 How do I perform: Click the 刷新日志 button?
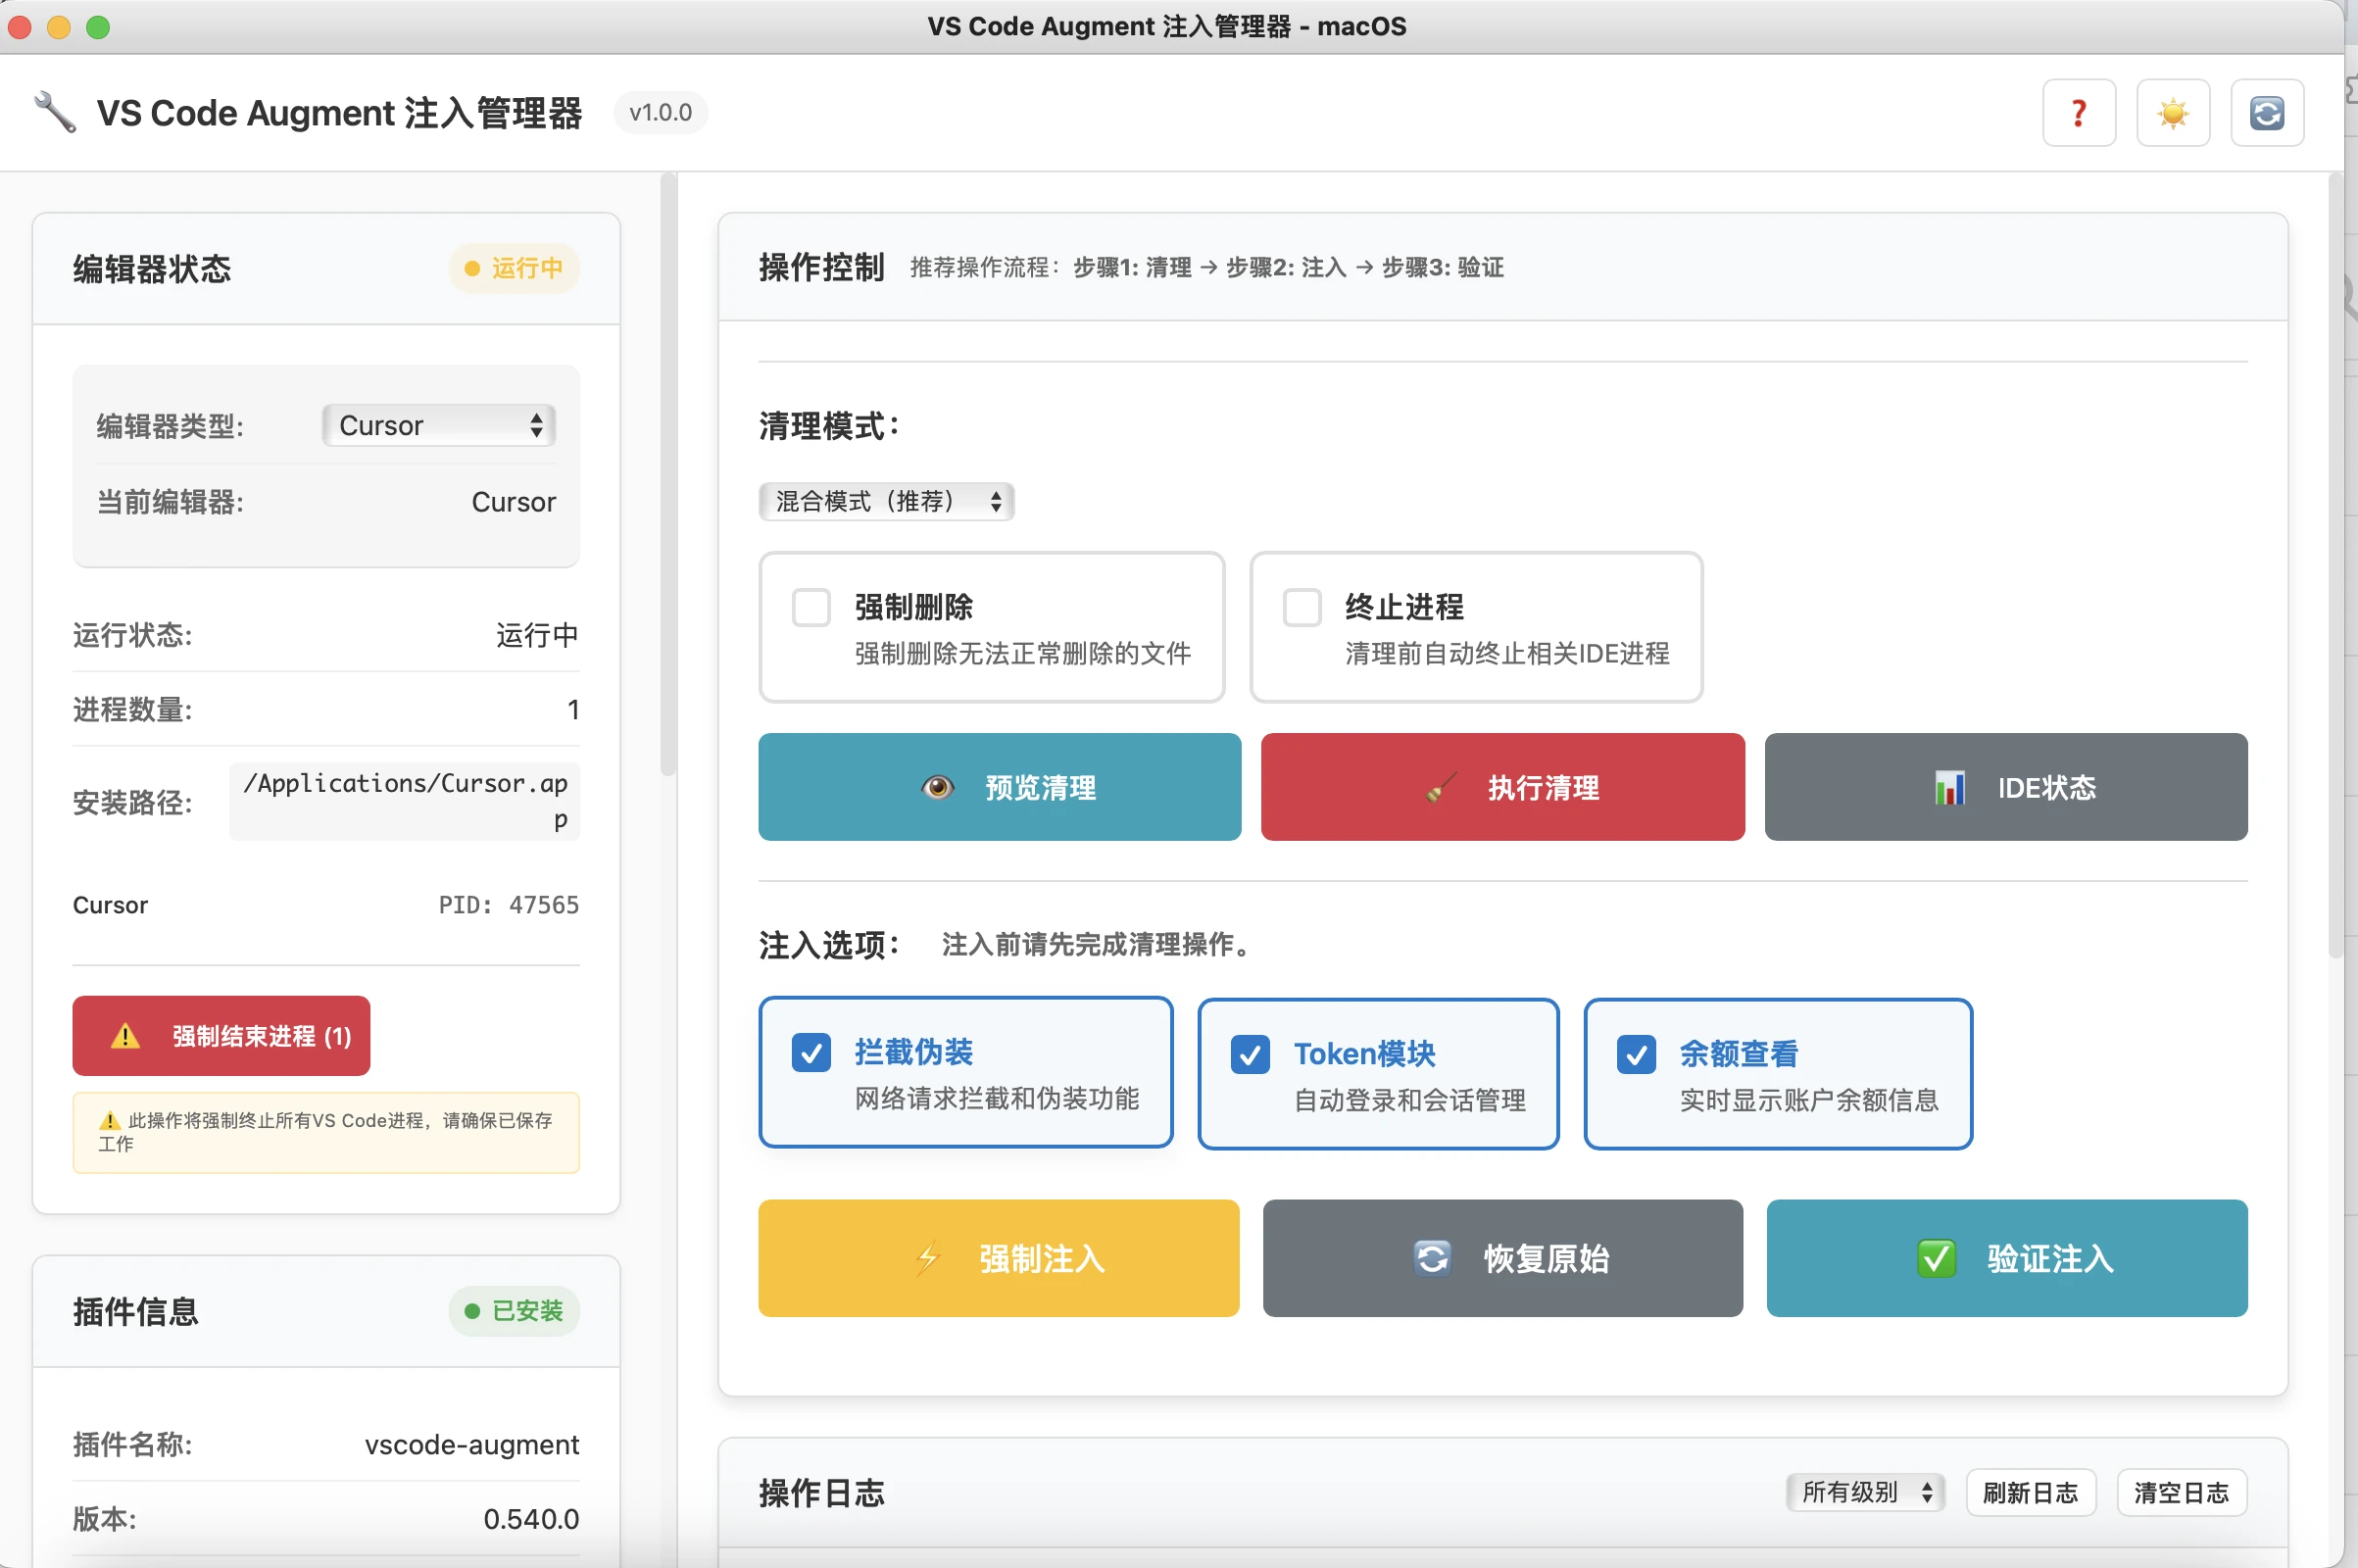coord(2030,1493)
